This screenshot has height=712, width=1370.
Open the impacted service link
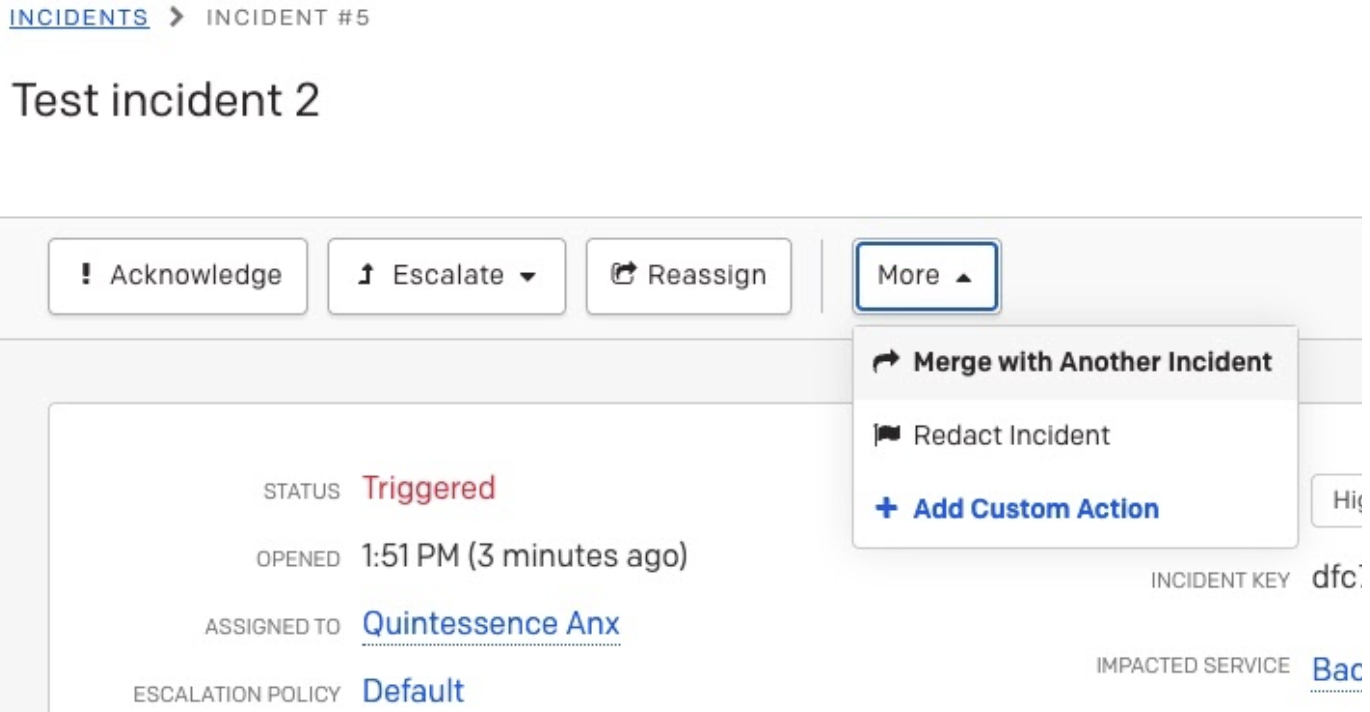tap(1337, 668)
